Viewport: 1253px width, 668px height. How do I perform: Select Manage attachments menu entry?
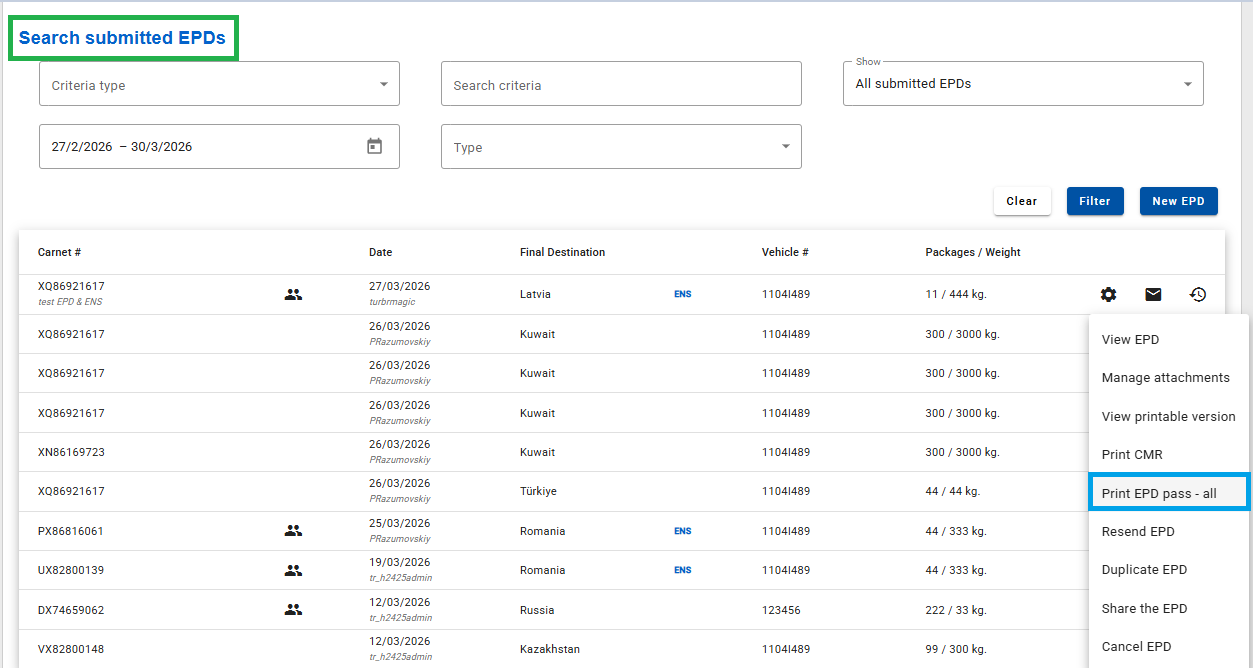pos(1165,378)
